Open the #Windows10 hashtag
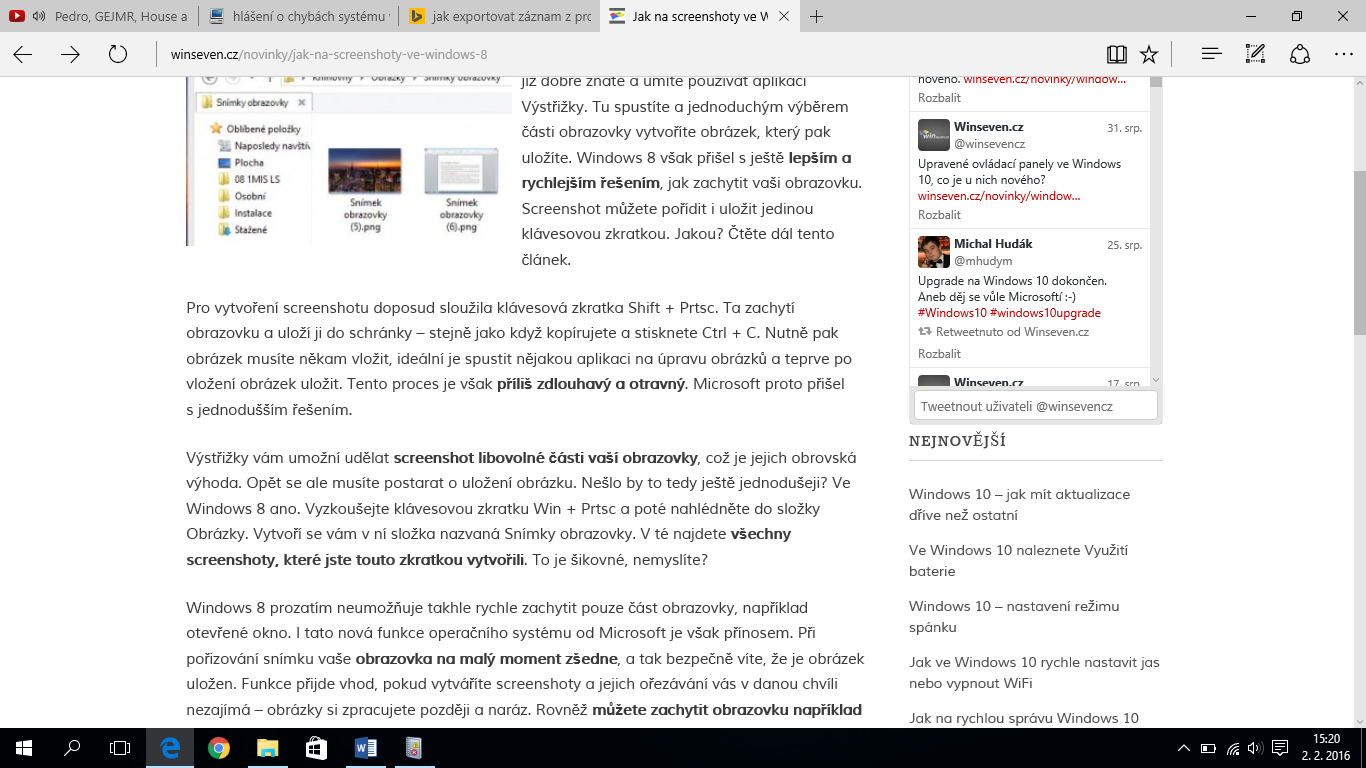1366x768 pixels. click(x=952, y=313)
